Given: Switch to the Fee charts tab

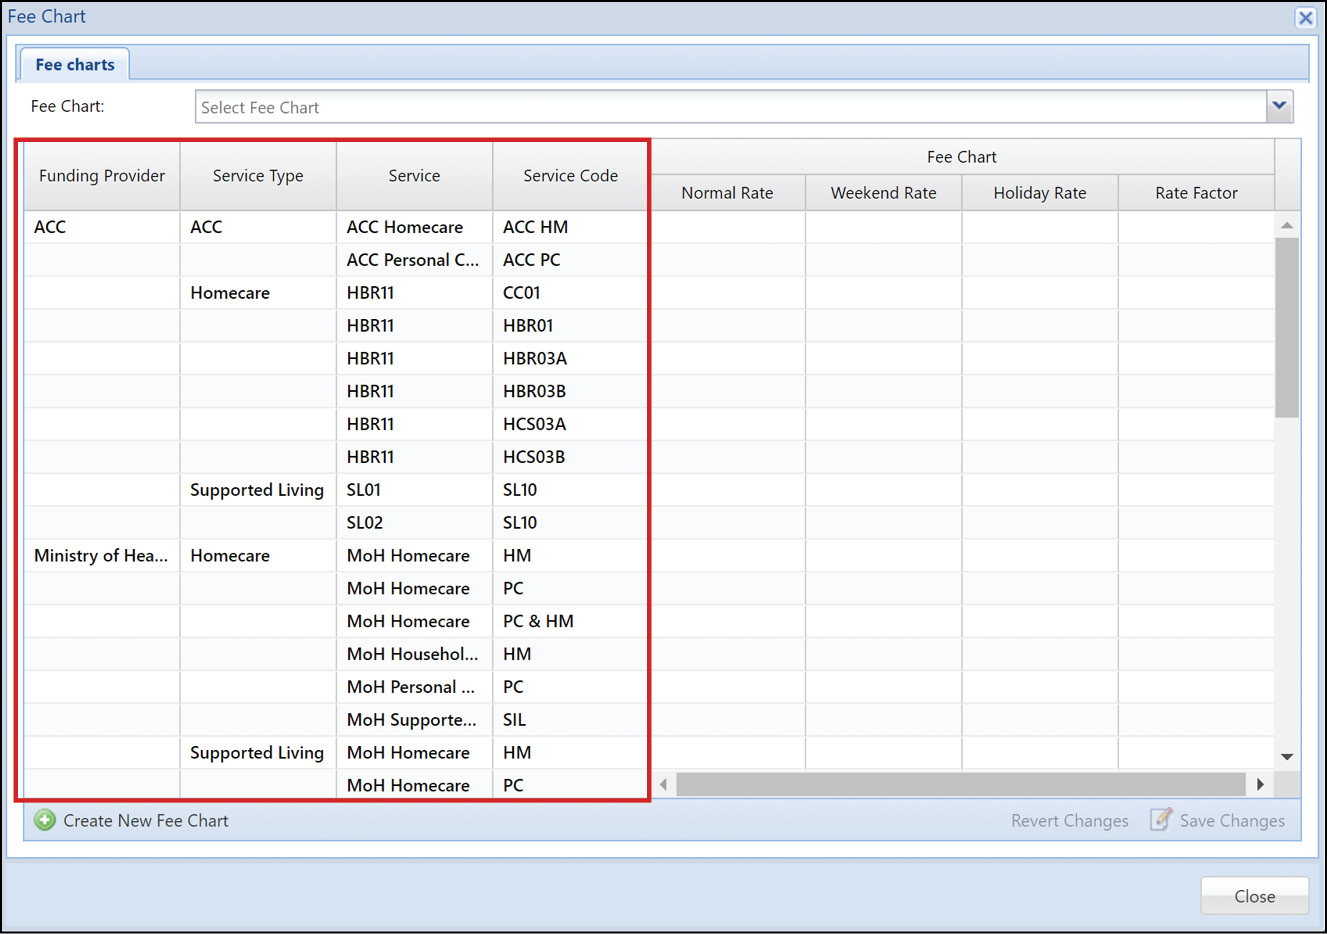Looking at the screenshot, I should pos(75,65).
